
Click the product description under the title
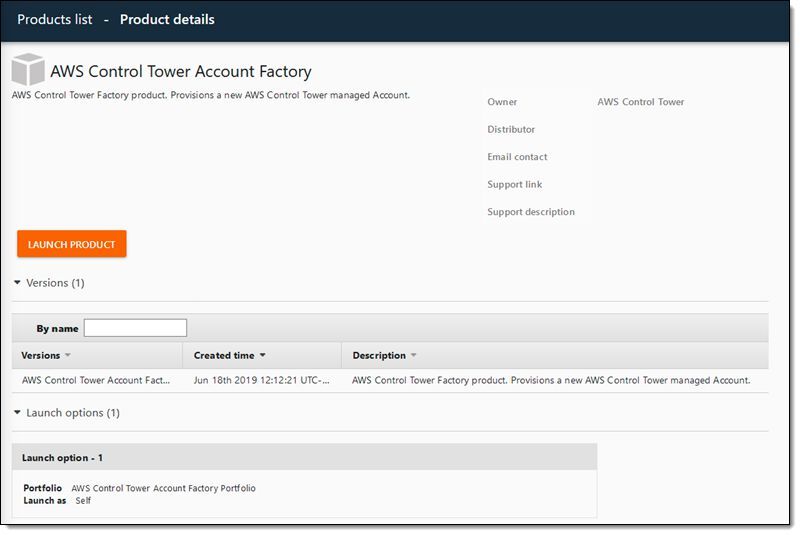coord(211,95)
